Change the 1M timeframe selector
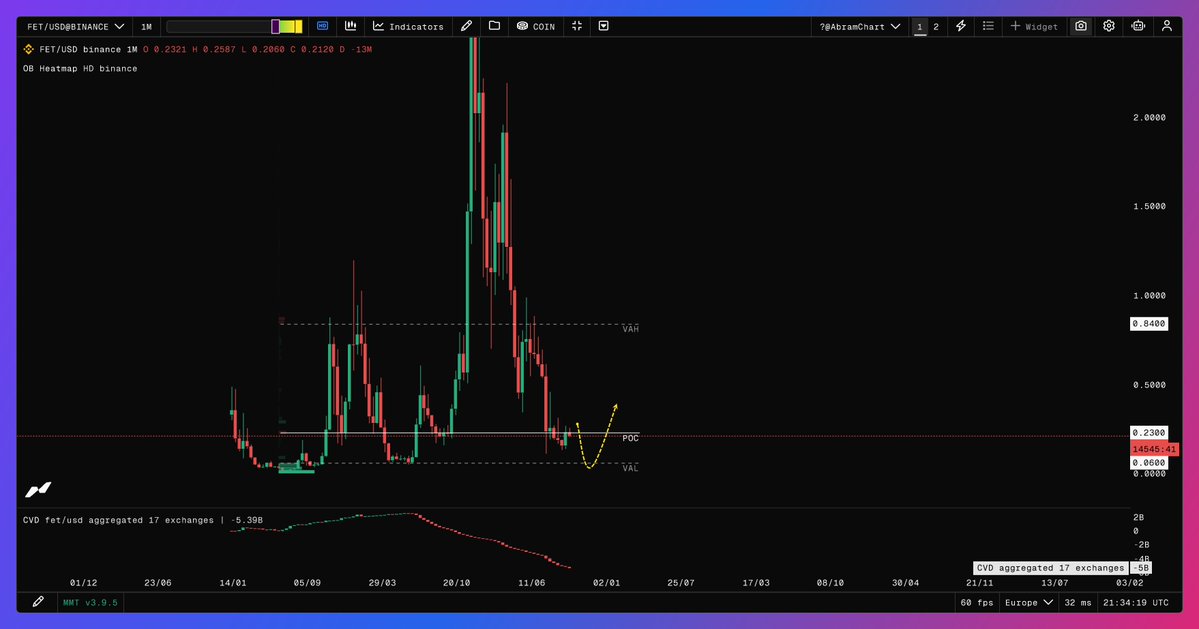This screenshot has height=629, width=1199. pyautogui.click(x=146, y=27)
